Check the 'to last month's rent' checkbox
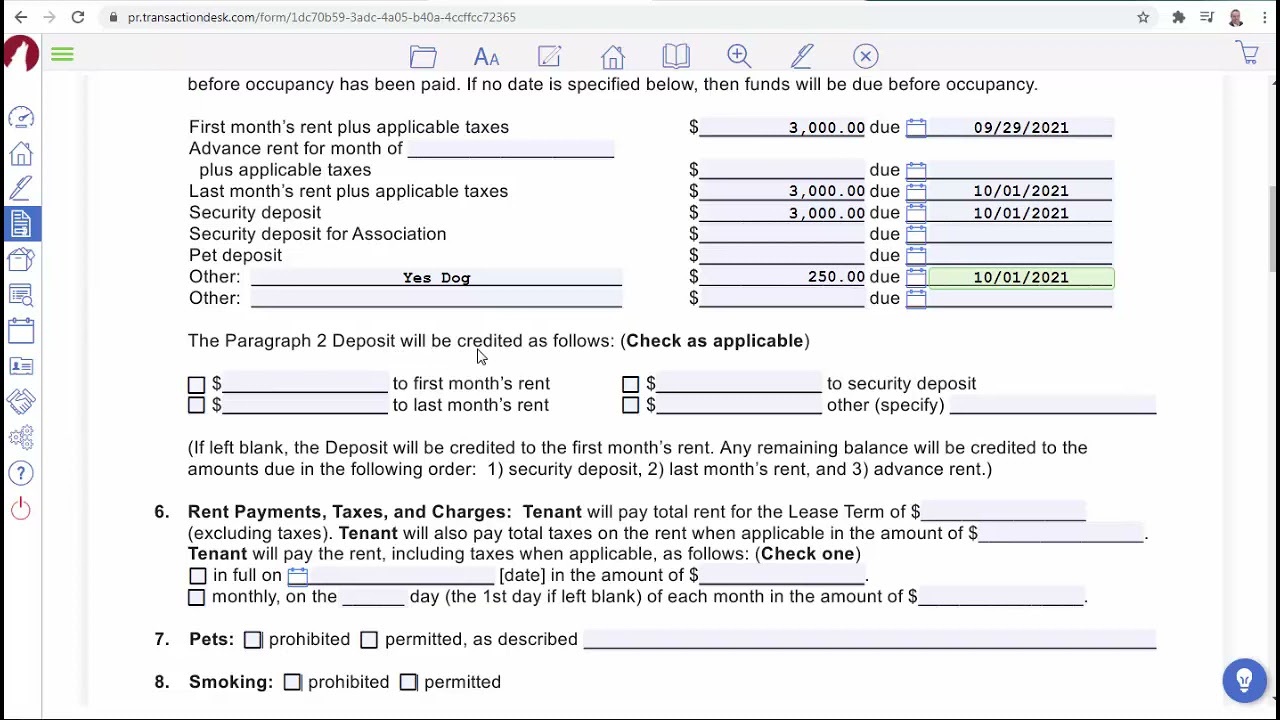The image size is (1280, 720). click(x=196, y=405)
